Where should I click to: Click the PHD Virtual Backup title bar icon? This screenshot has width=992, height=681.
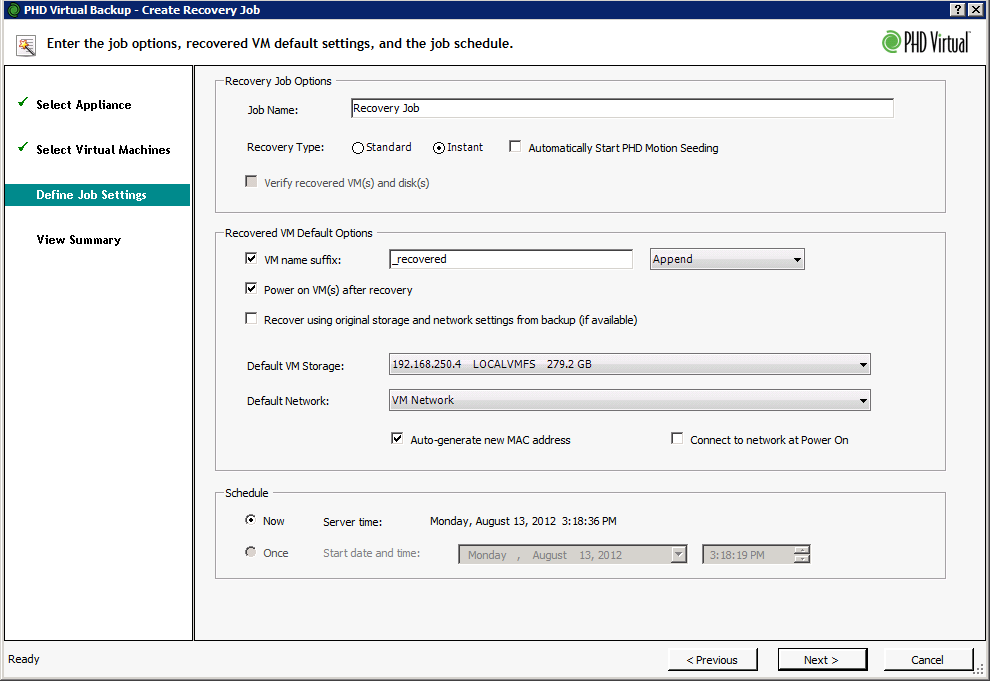tap(13, 9)
